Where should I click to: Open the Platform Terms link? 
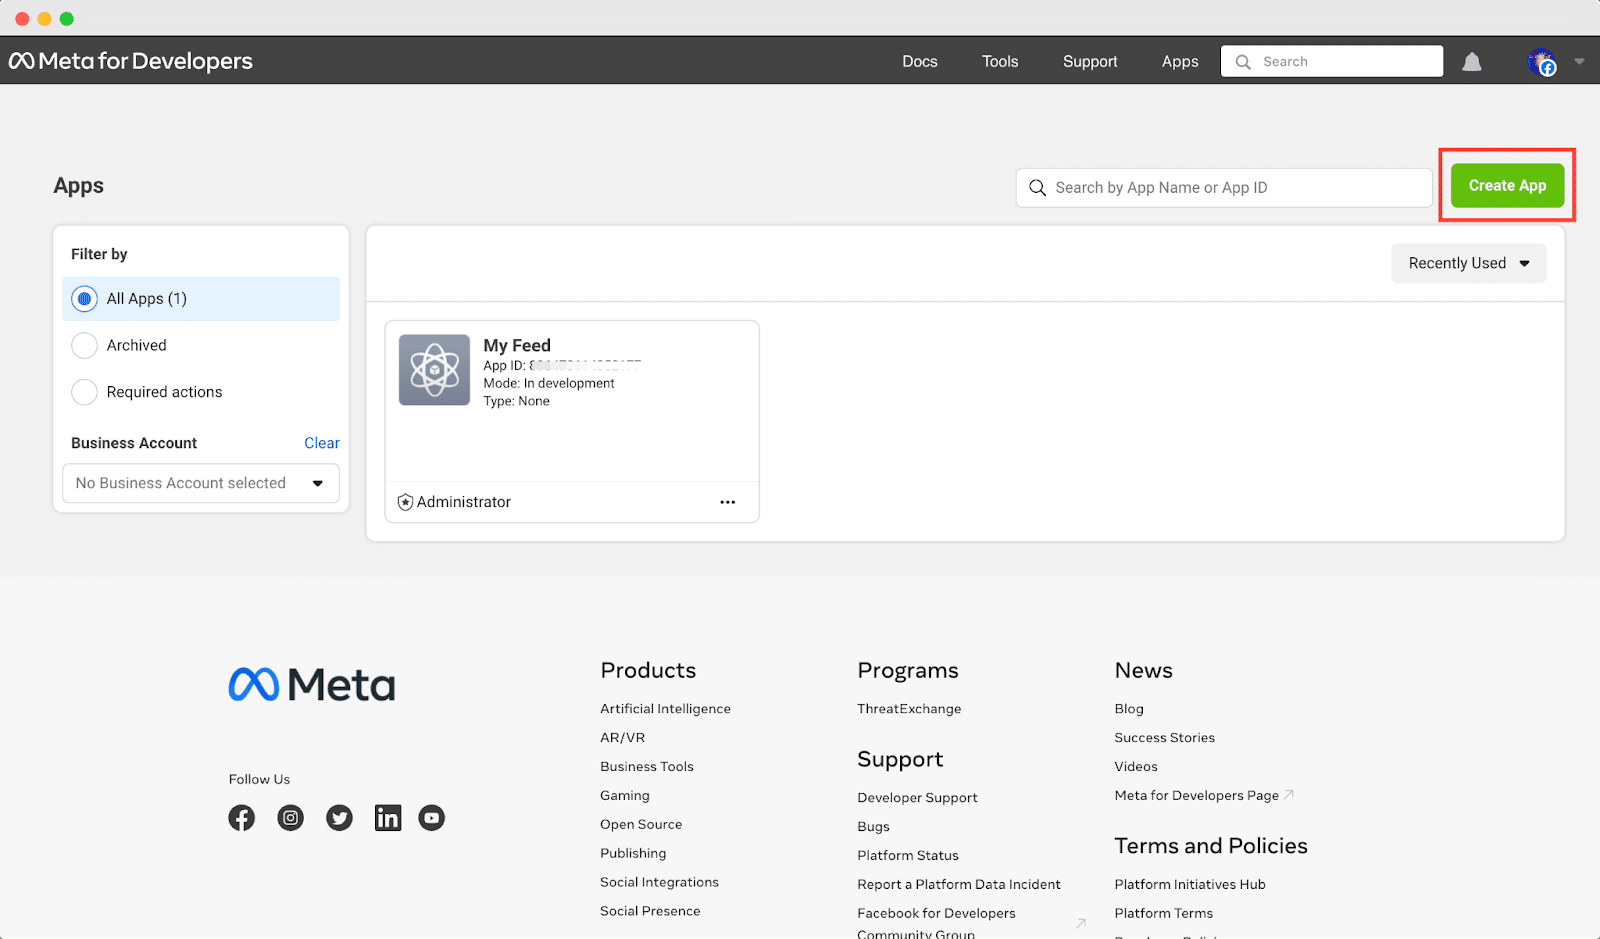(1164, 914)
